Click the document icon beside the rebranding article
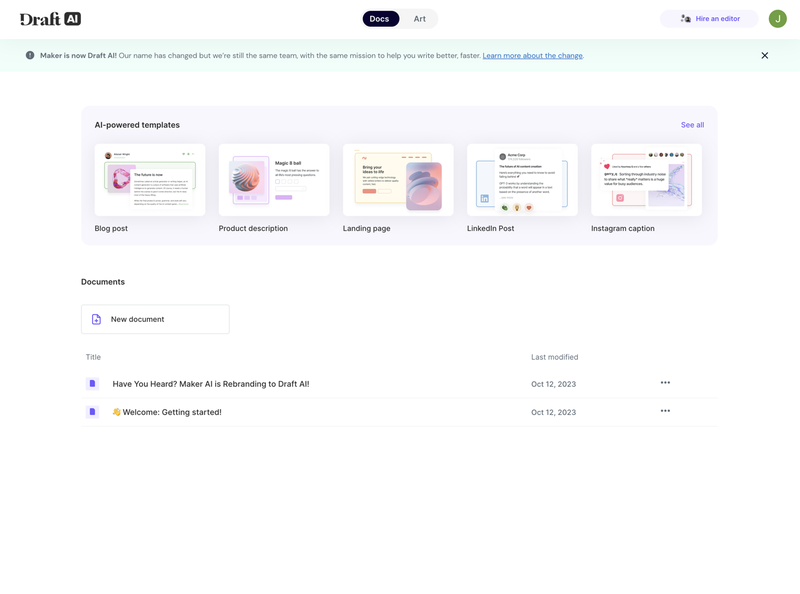The height and width of the screenshot is (594, 800). click(92, 383)
